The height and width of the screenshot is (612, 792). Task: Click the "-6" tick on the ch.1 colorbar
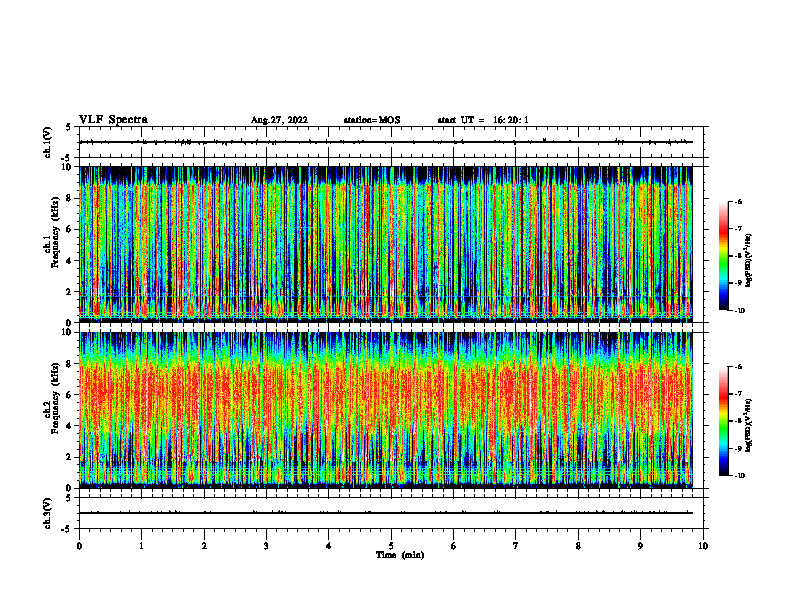pos(738,201)
